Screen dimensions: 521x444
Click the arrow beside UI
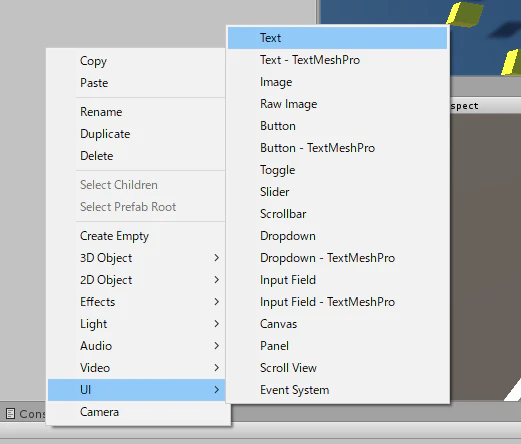pos(217,390)
